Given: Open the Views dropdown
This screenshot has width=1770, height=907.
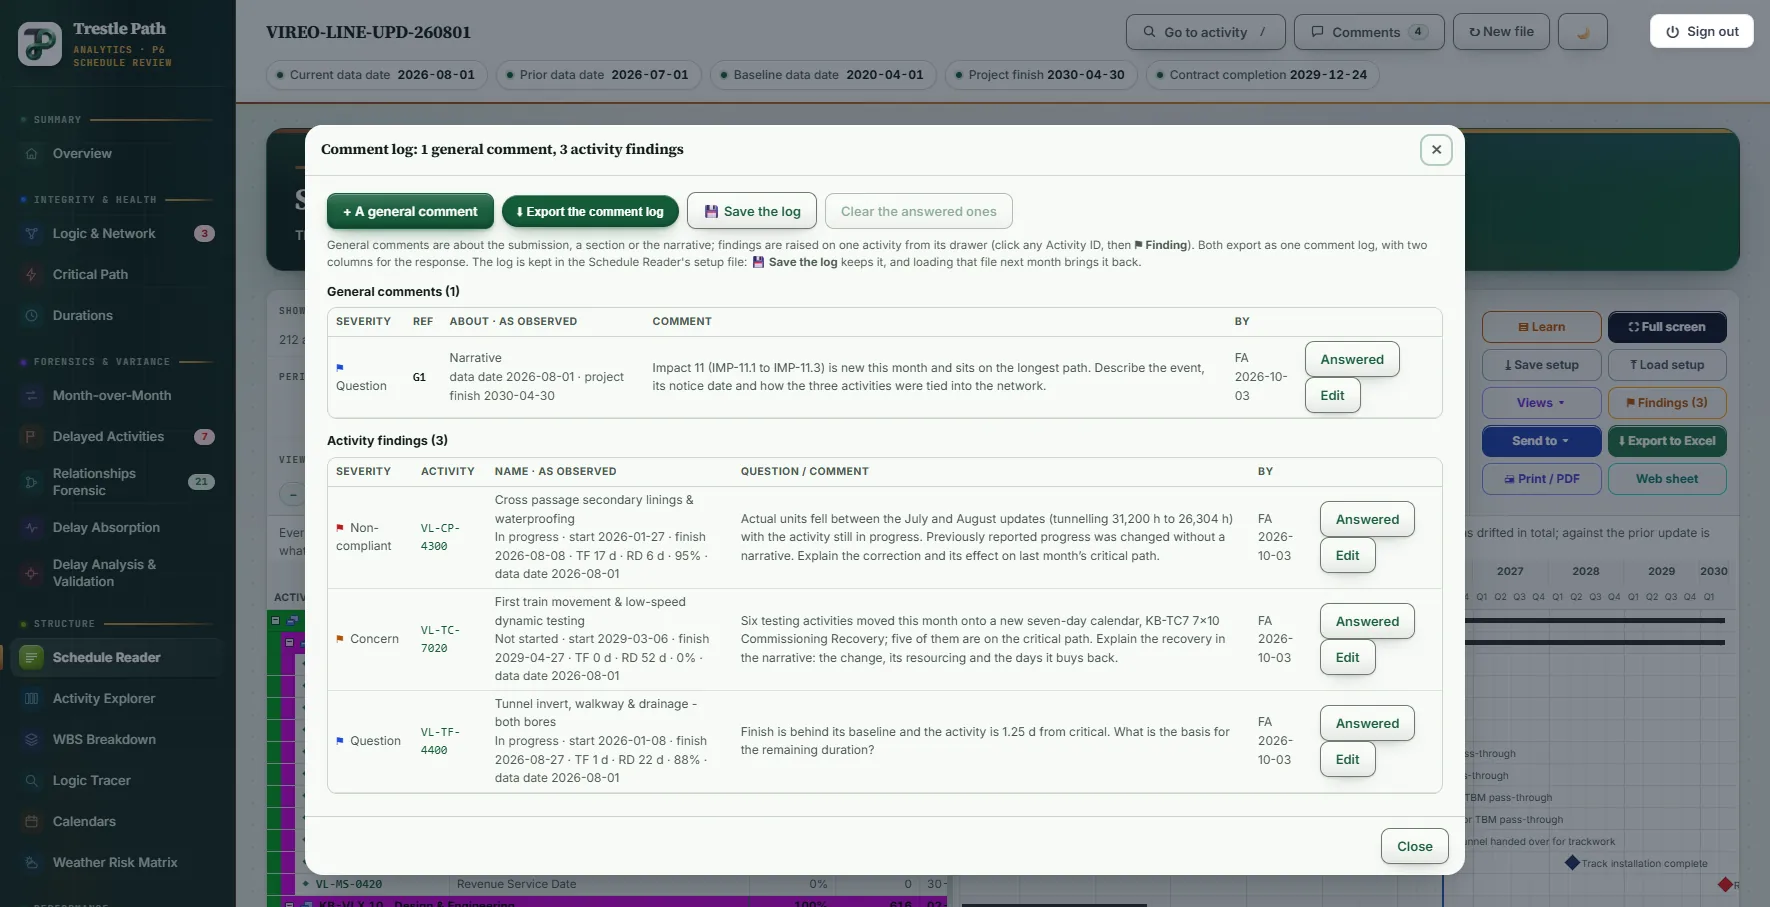Looking at the screenshot, I should pyautogui.click(x=1540, y=403).
